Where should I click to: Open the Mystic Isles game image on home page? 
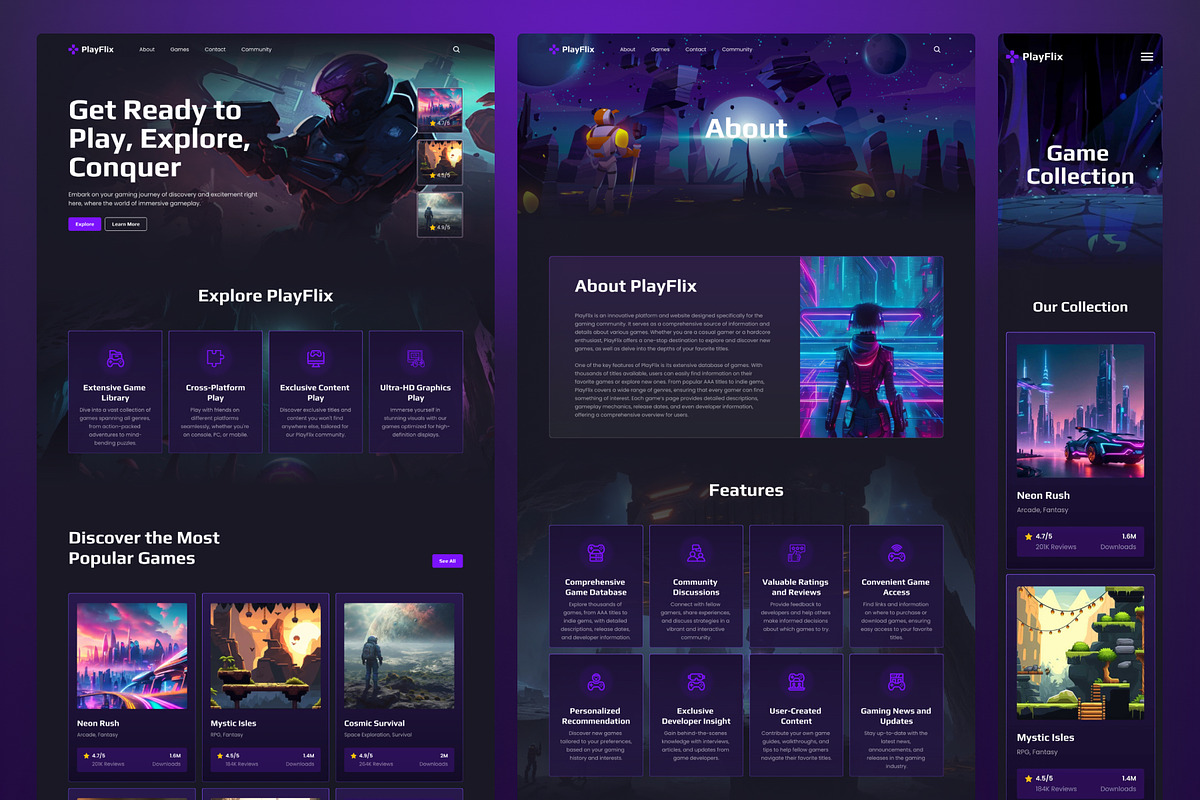pyautogui.click(x=265, y=656)
